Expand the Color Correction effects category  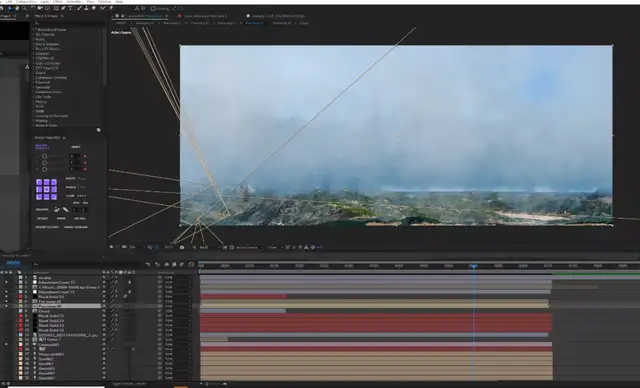pos(48,63)
